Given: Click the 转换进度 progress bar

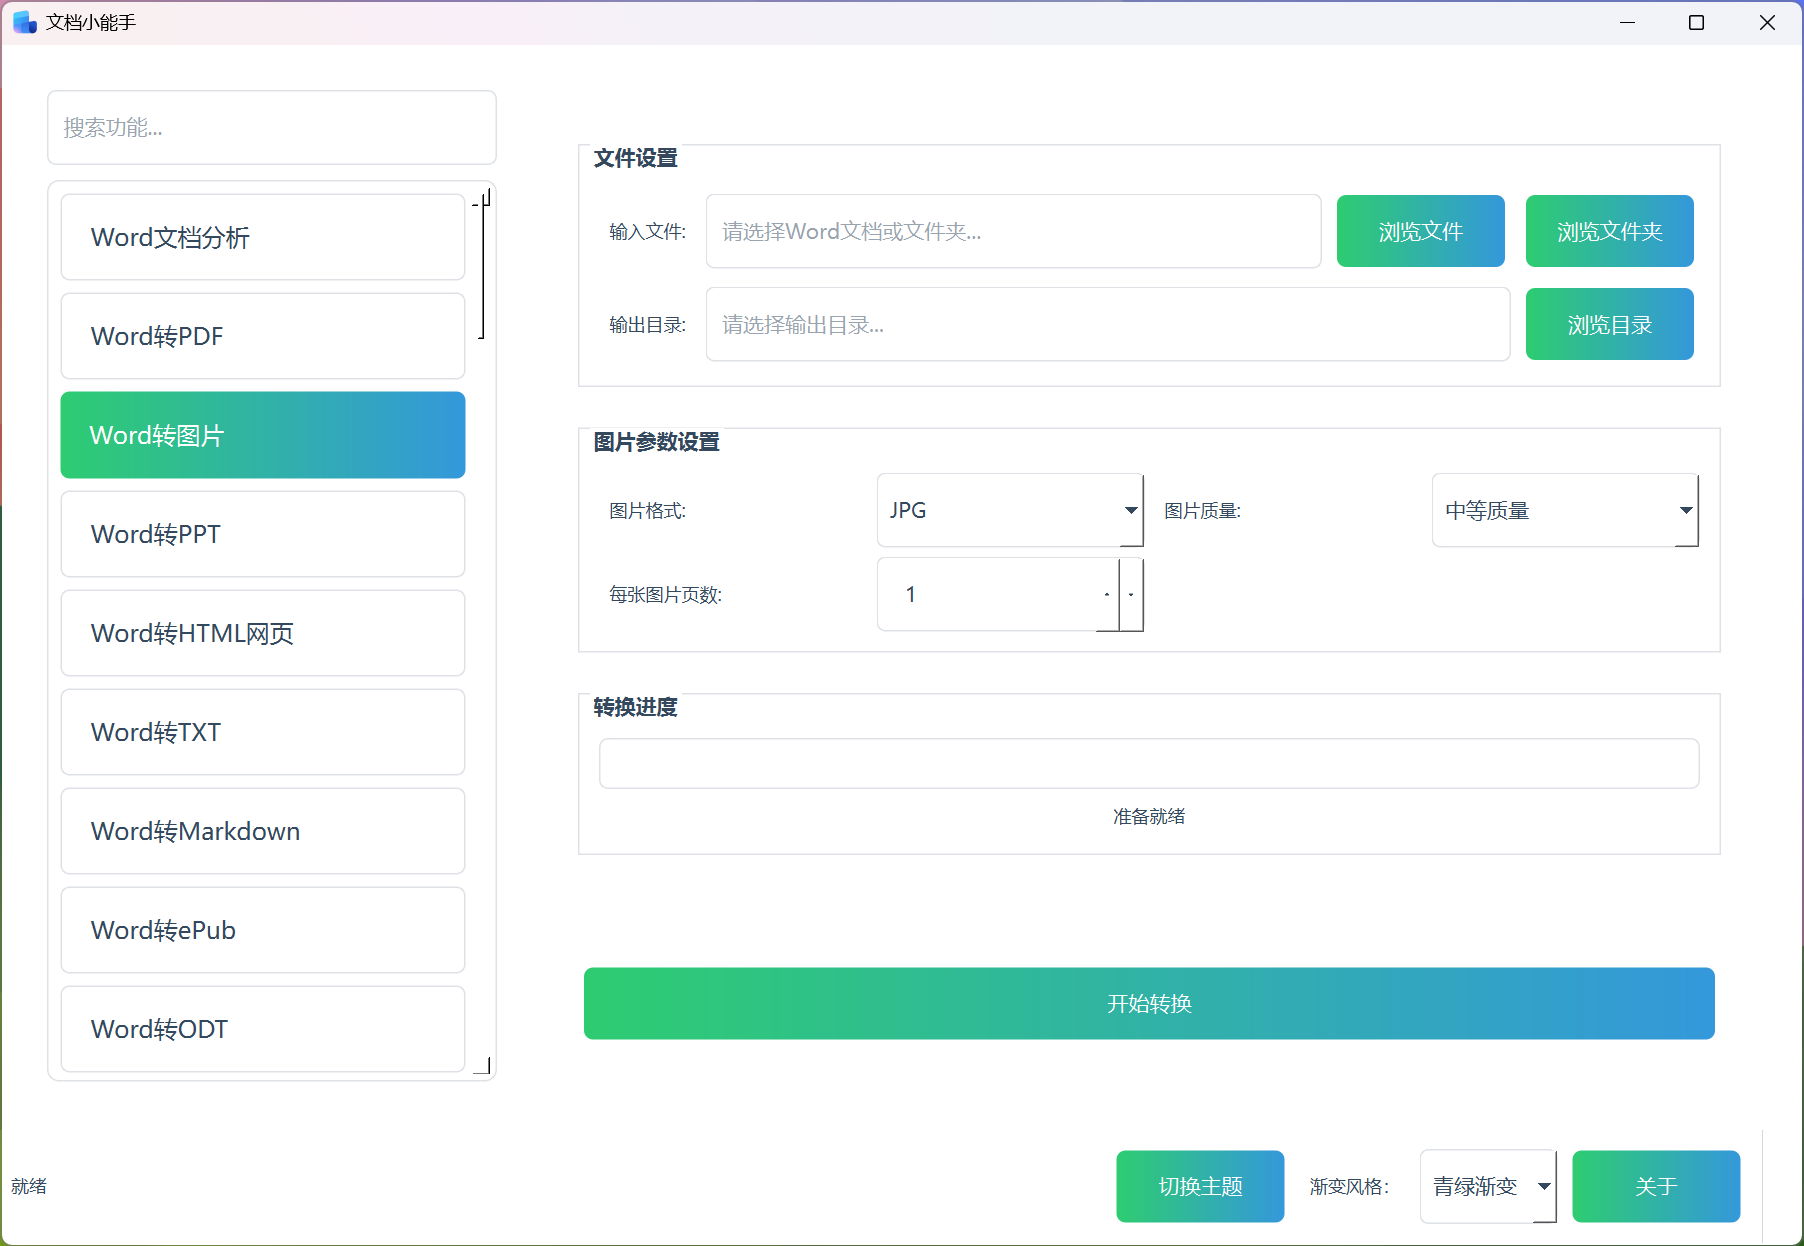Looking at the screenshot, I should point(1148,763).
